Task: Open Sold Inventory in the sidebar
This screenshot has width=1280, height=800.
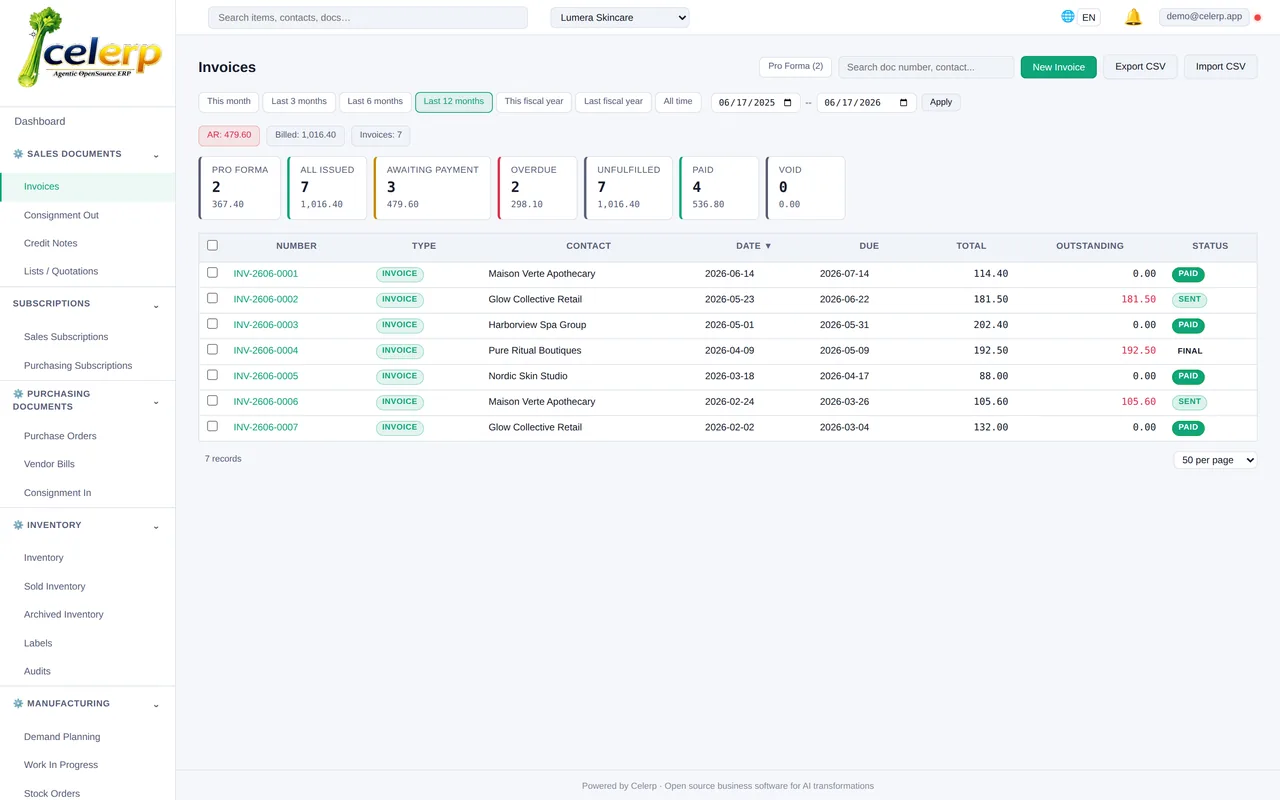Action: coord(55,586)
